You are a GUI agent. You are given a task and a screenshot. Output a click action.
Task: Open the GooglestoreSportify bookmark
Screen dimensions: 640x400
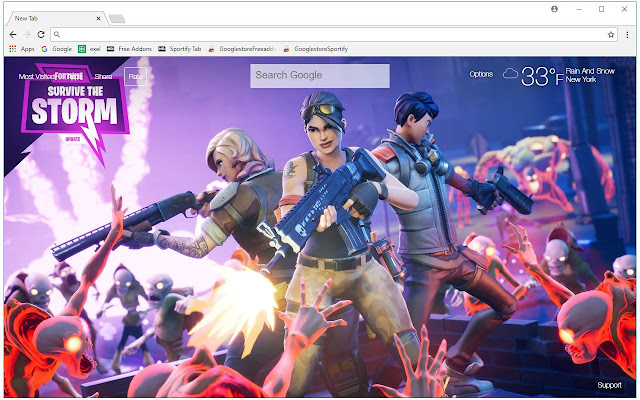tap(316, 49)
